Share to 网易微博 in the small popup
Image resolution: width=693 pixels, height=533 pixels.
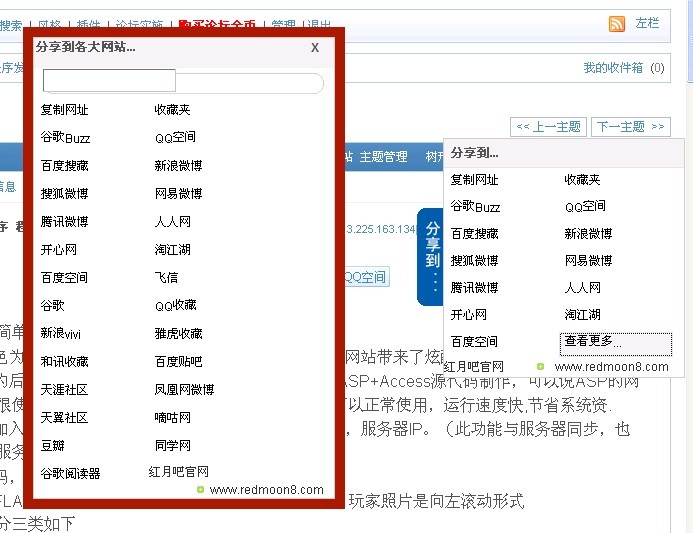click(588, 261)
